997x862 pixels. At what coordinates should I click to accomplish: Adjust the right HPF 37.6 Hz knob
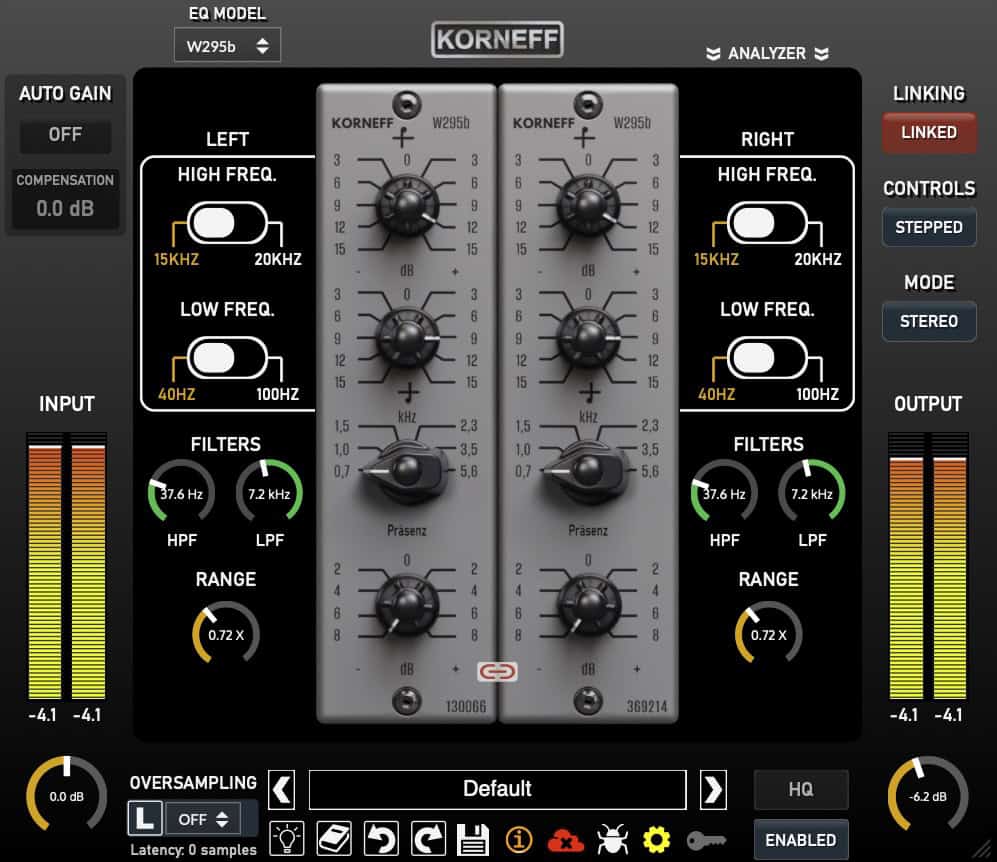pos(724,493)
